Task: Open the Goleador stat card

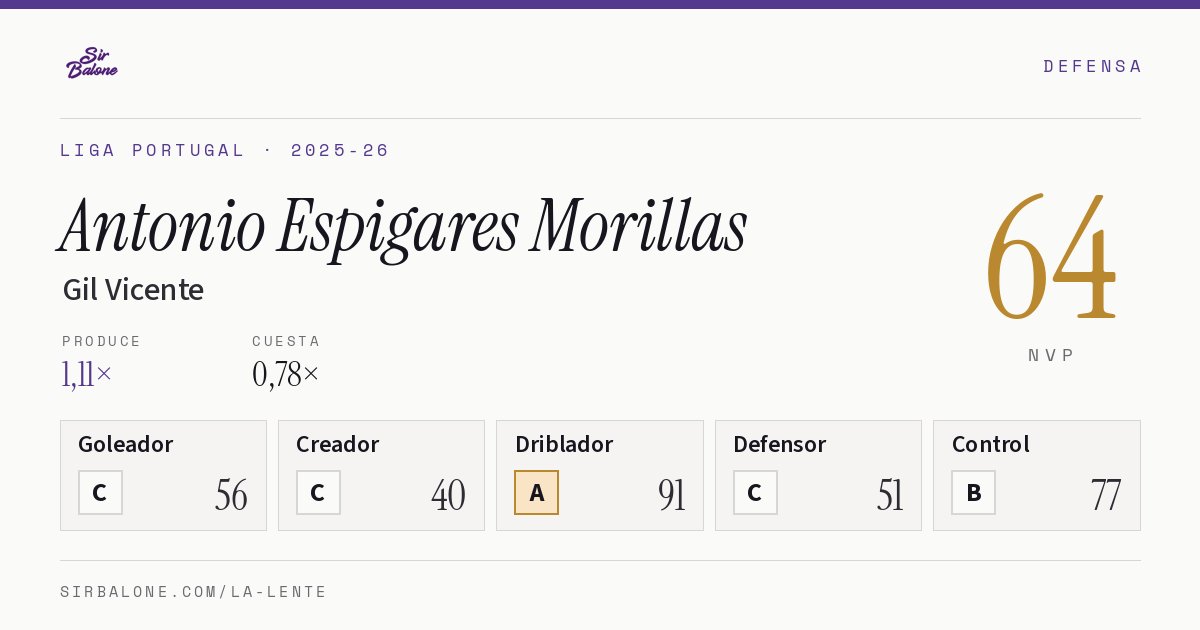Action: click(163, 475)
